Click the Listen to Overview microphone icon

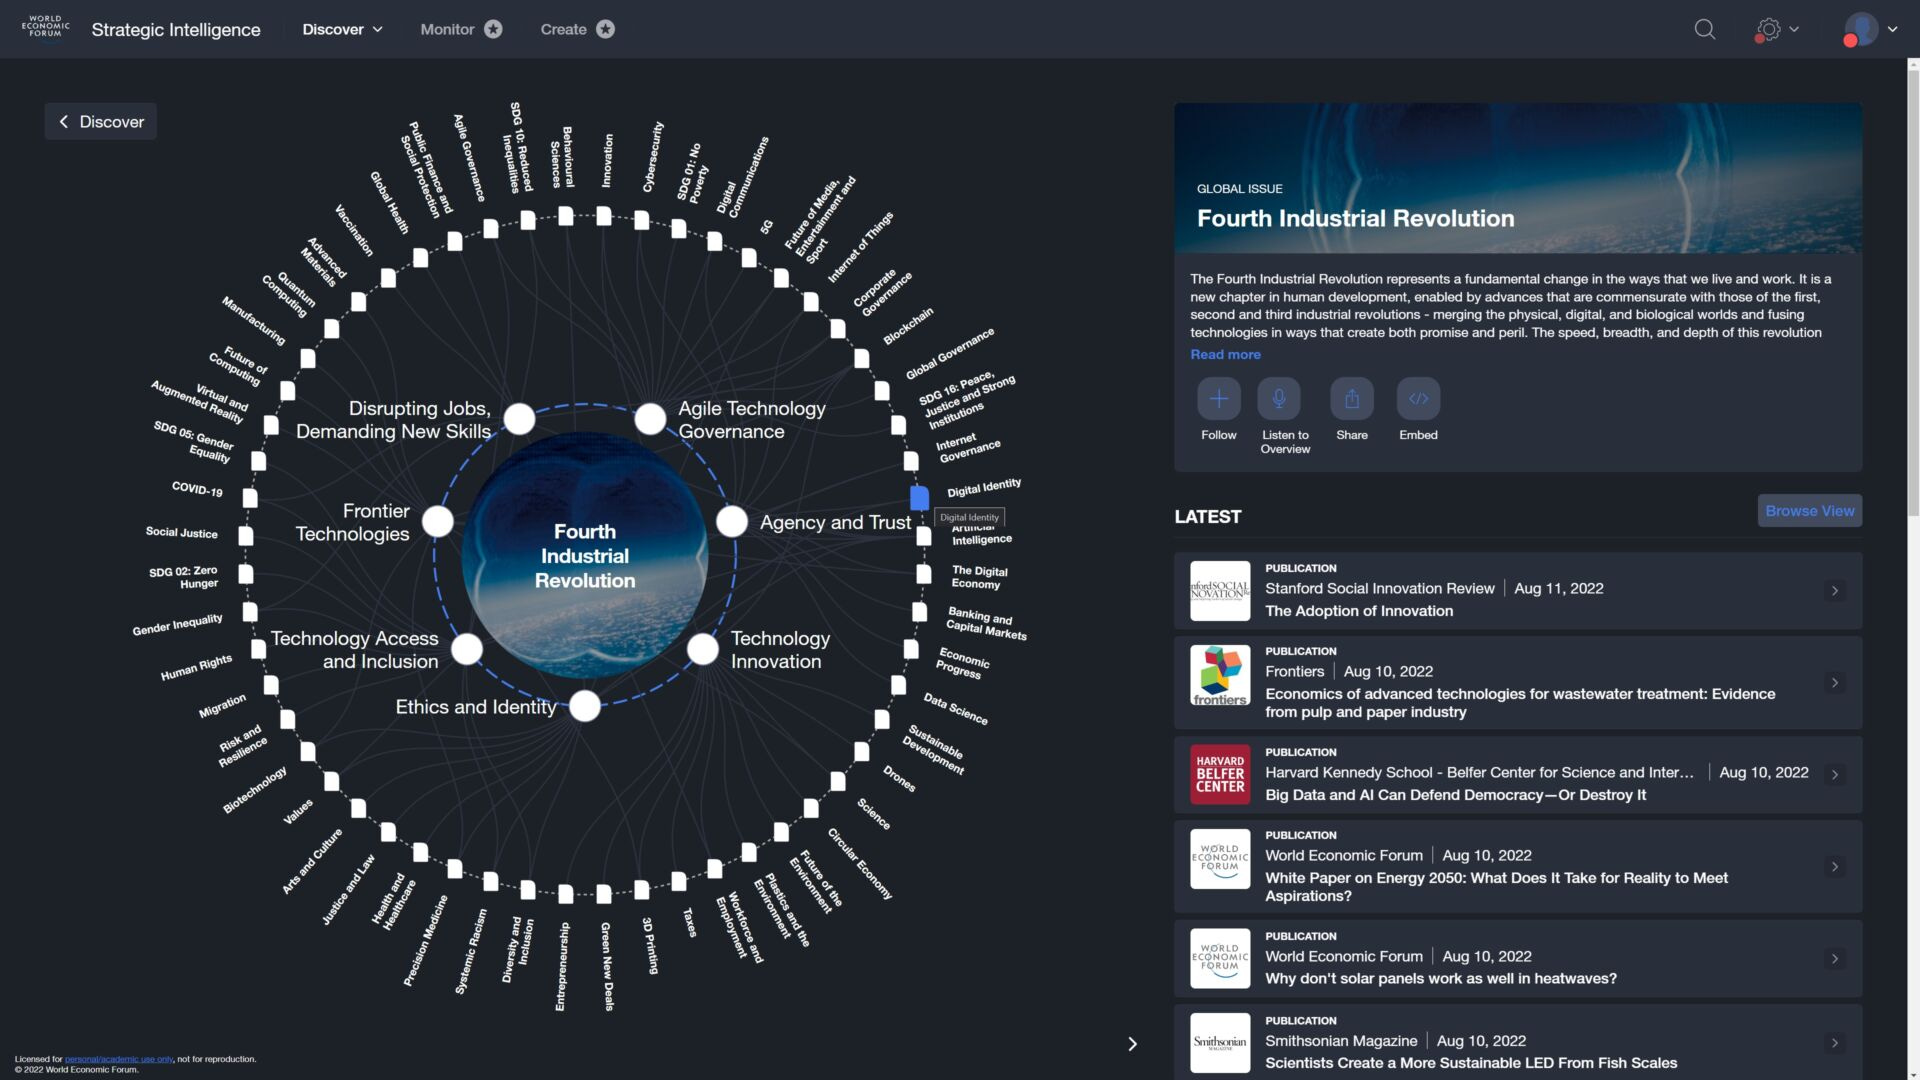tap(1278, 398)
